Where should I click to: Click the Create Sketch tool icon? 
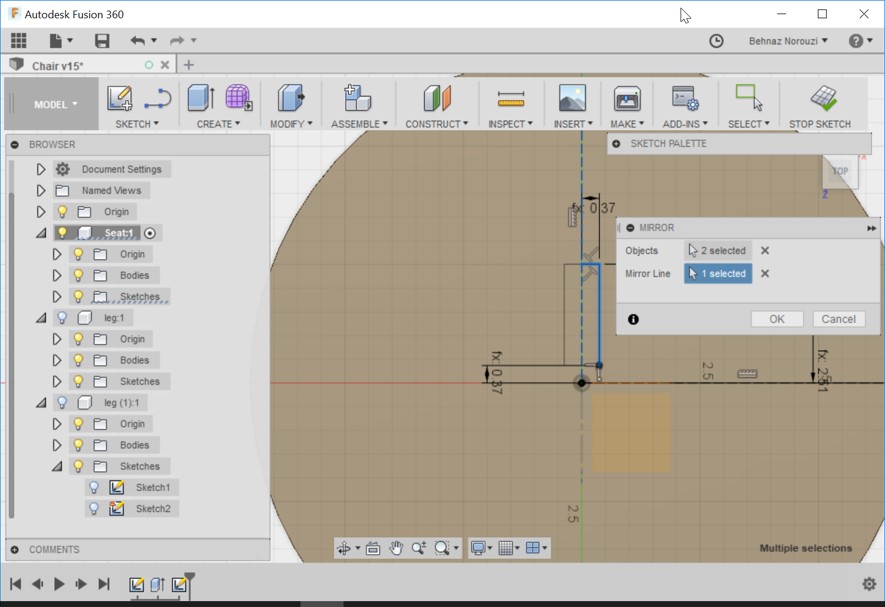(x=120, y=98)
